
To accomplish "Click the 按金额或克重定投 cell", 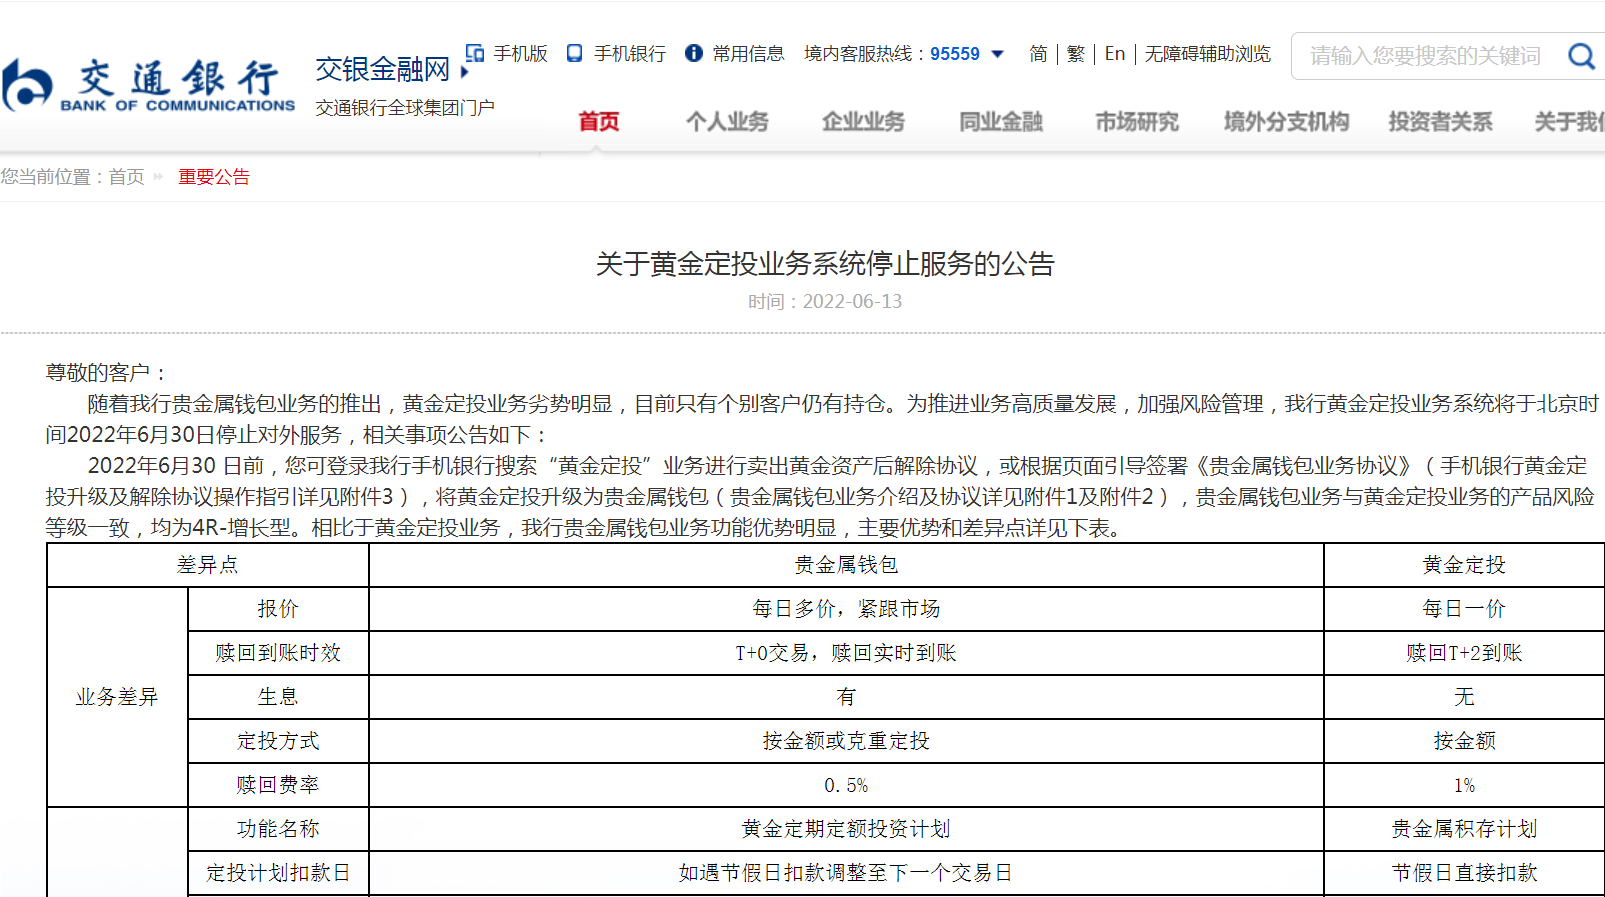I will point(846,741).
